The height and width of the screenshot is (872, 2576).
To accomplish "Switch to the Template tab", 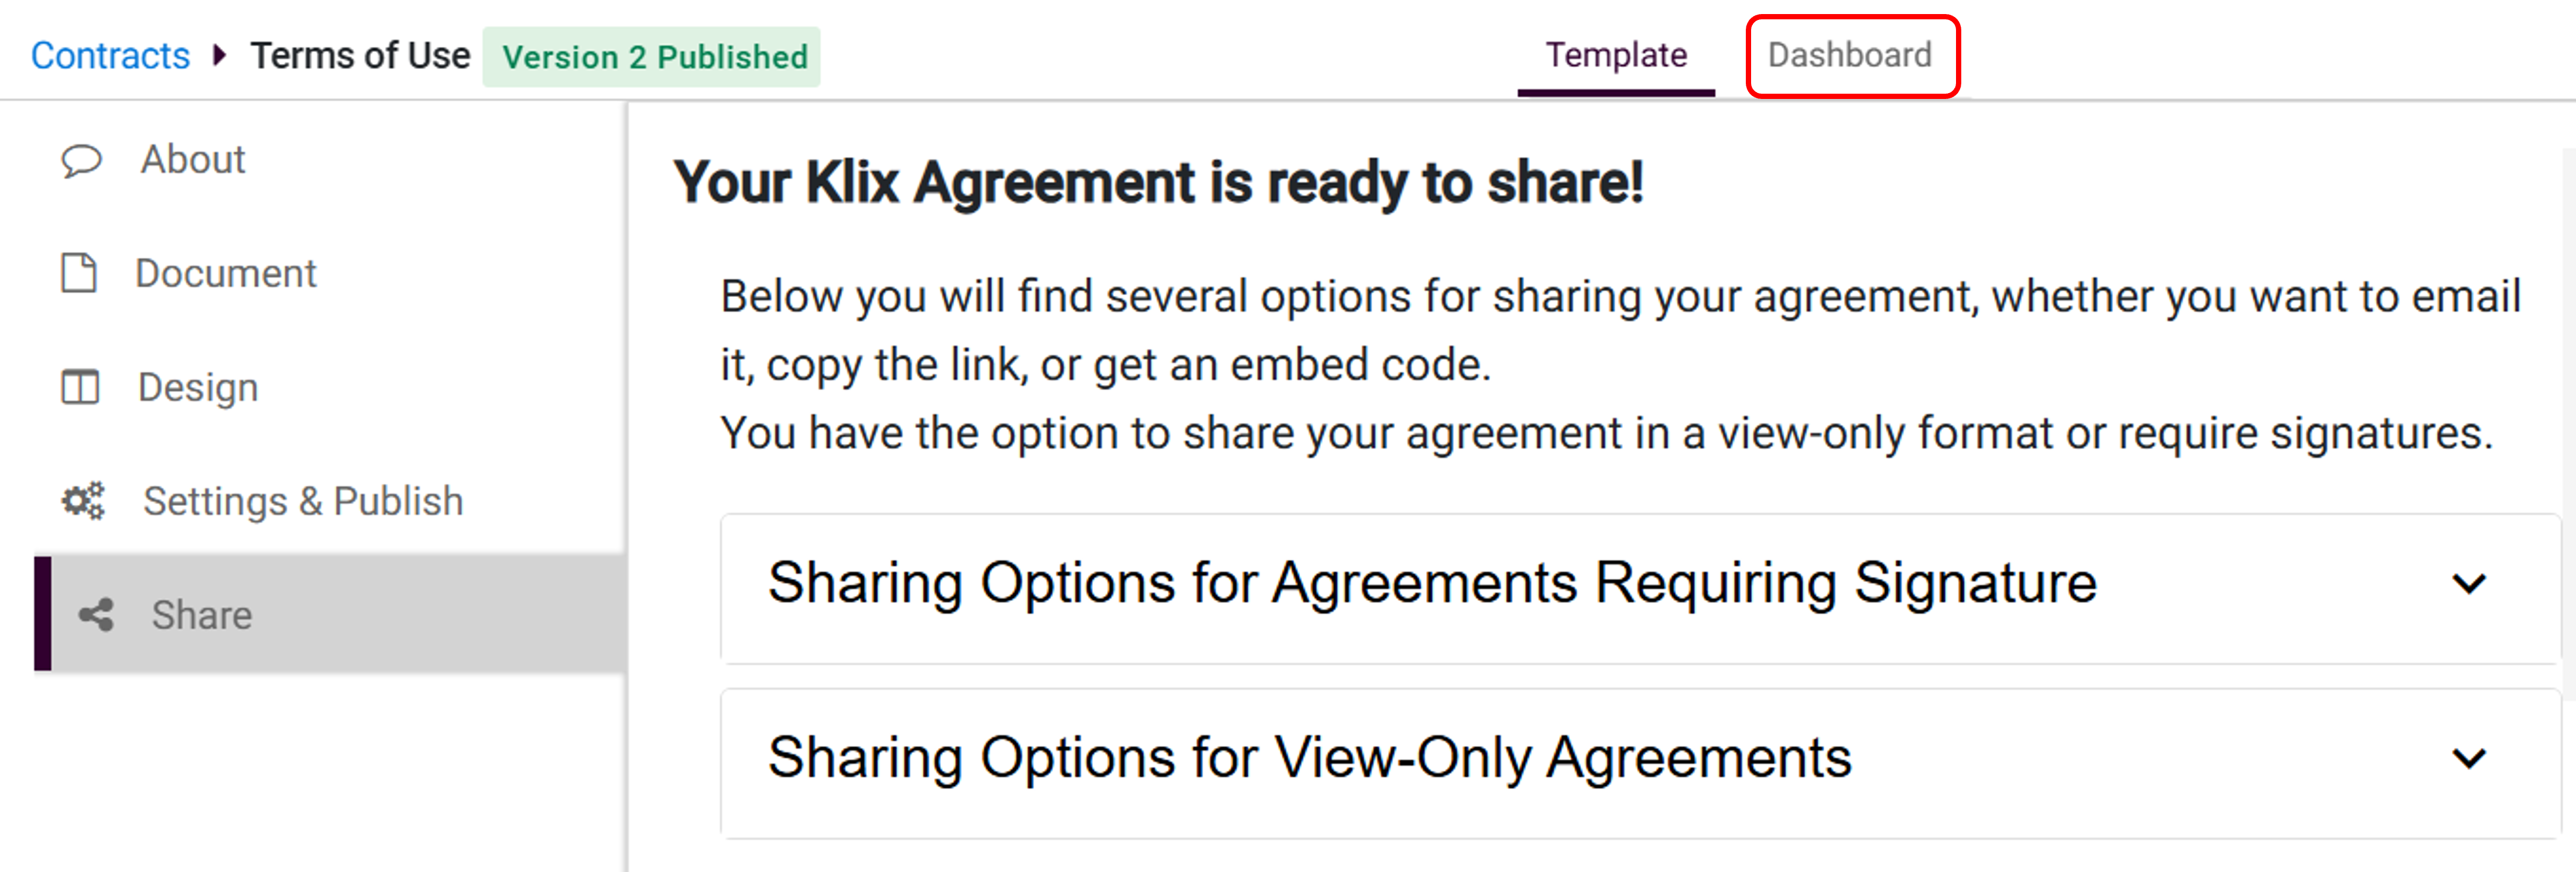I will pos(1615,55).
